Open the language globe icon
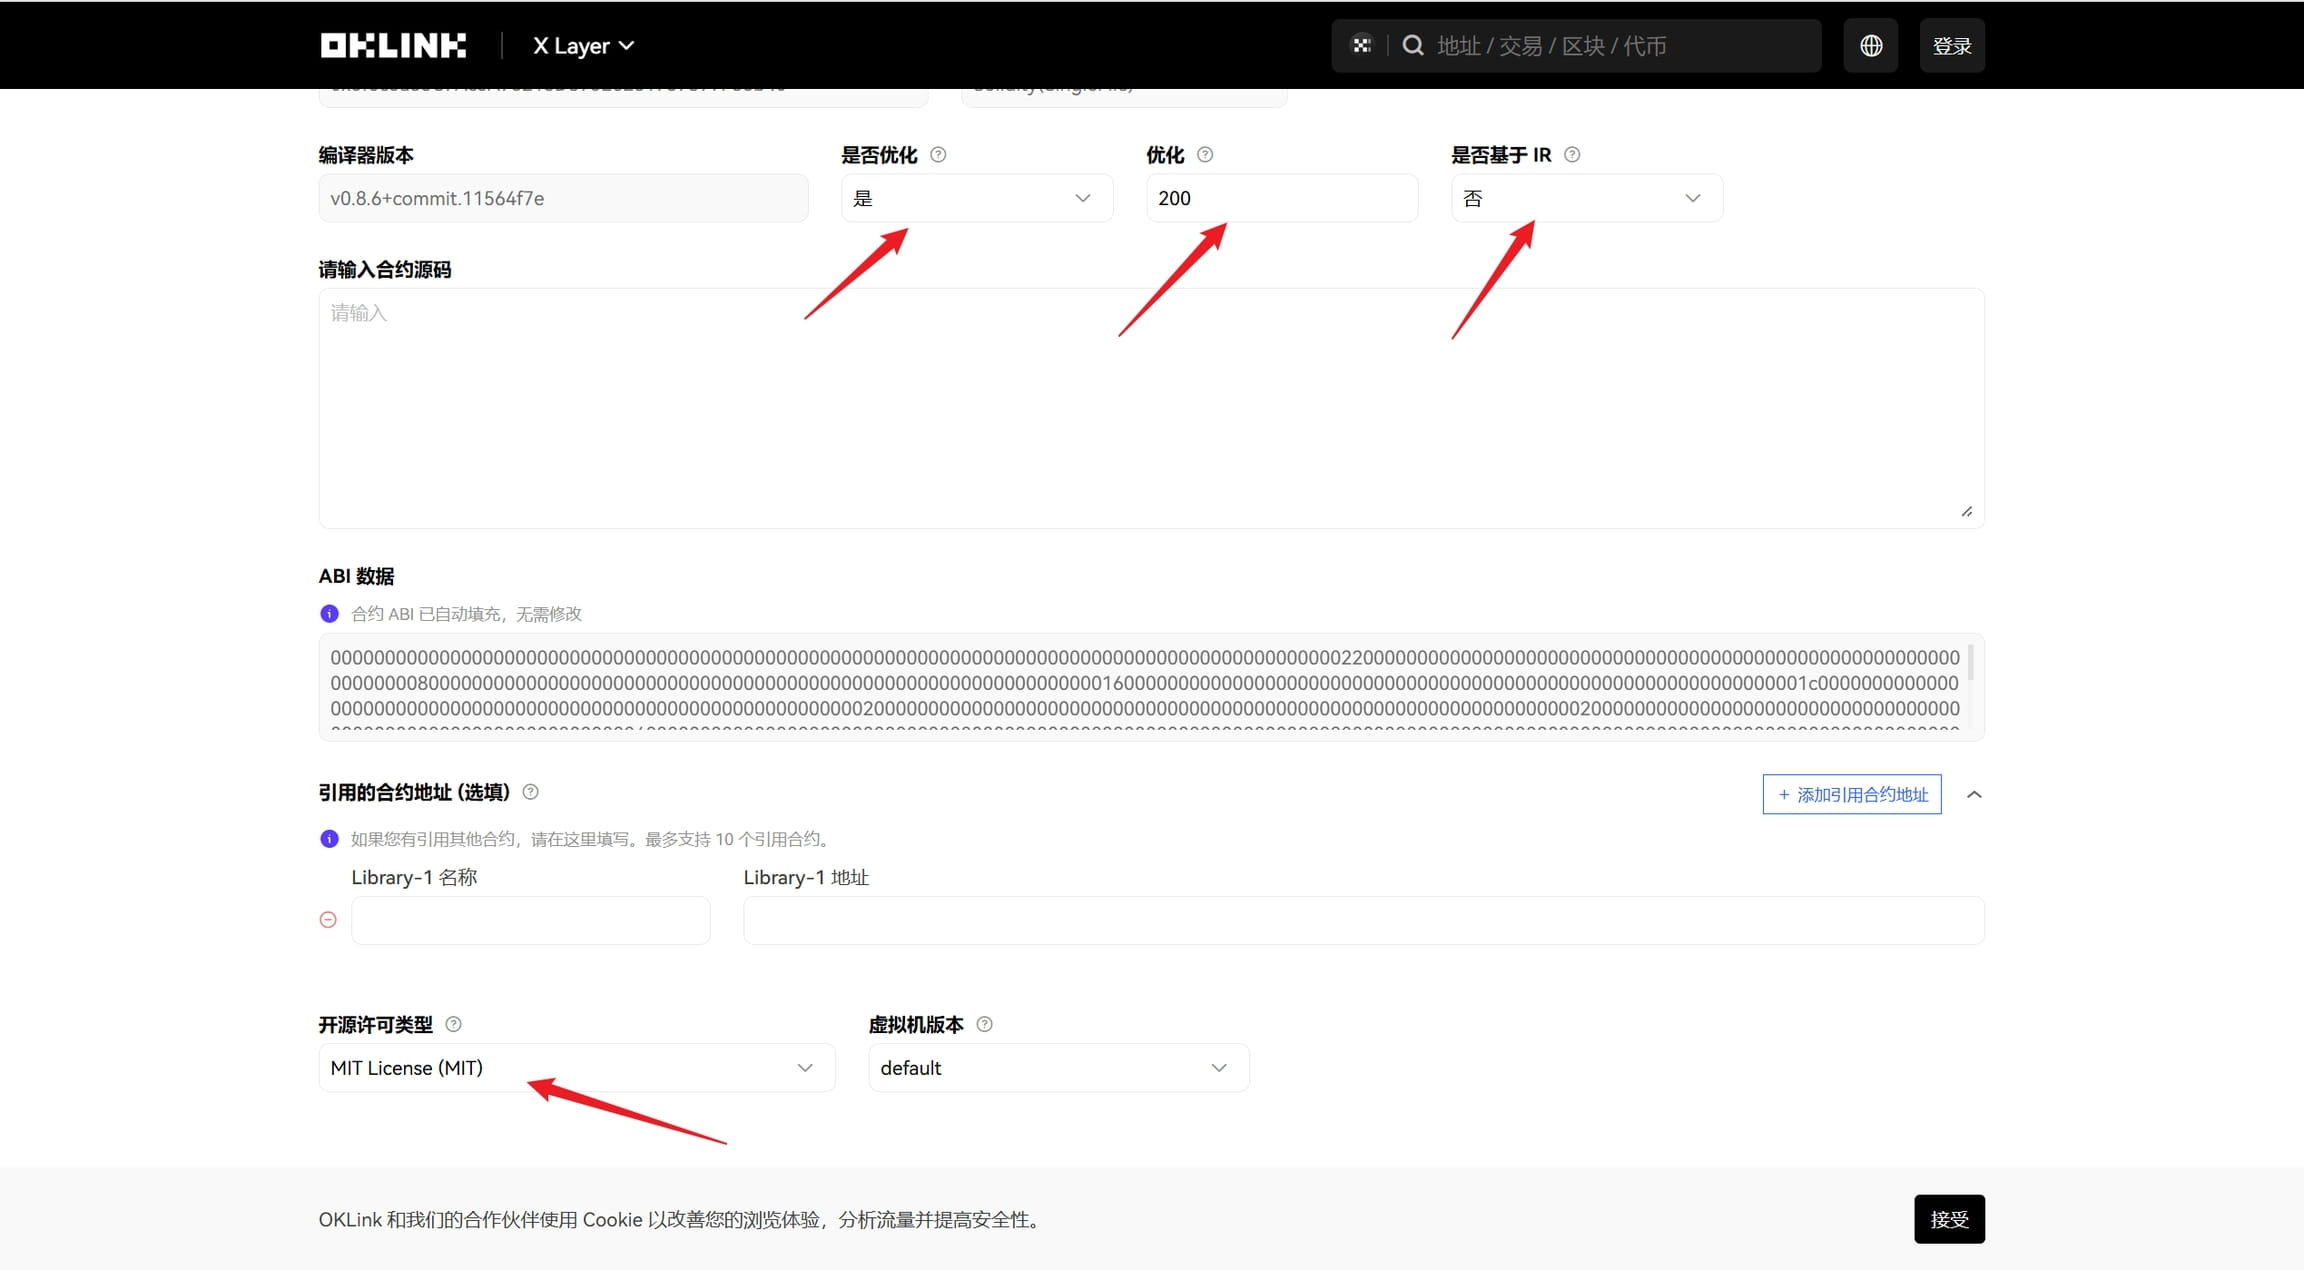This screenshot has height=1270, width=2304. [x=1871, y=46]
